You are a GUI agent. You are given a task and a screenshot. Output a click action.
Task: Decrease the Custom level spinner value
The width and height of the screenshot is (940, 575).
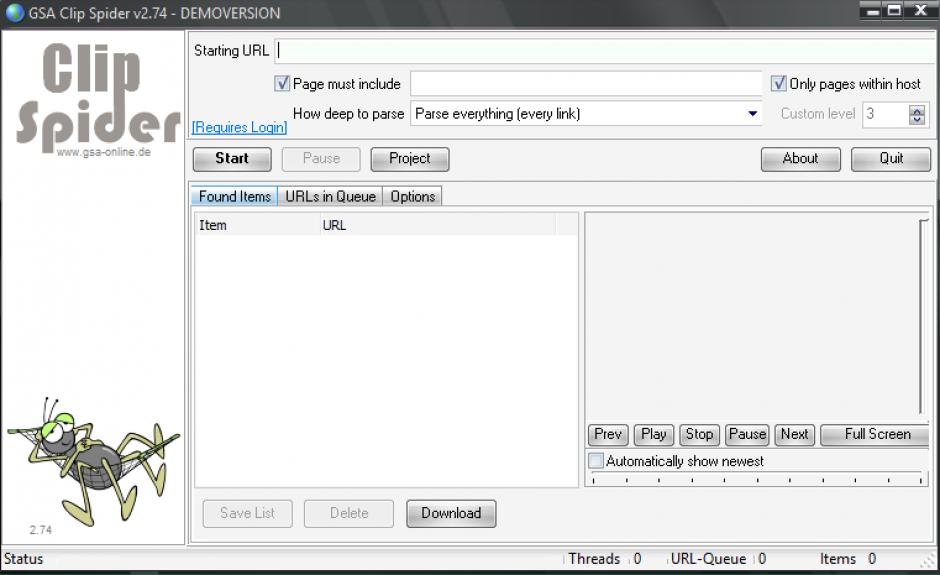click(x=917, y=119)
